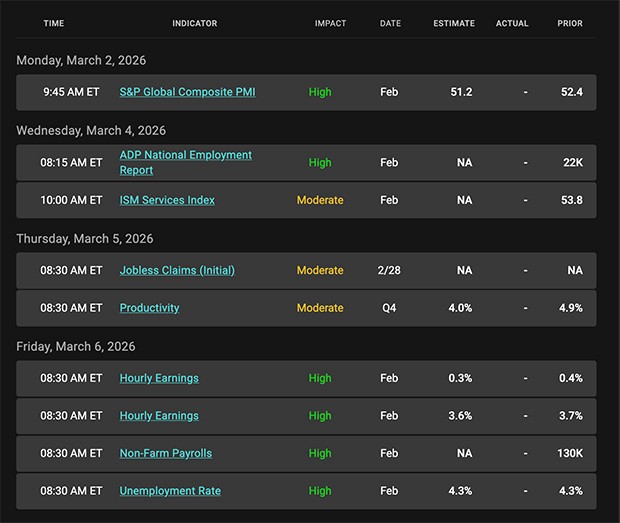The height and width of the screenshot is (523, 620).
Task: Open the Unemployment Rate link
Action: (170, 491)
